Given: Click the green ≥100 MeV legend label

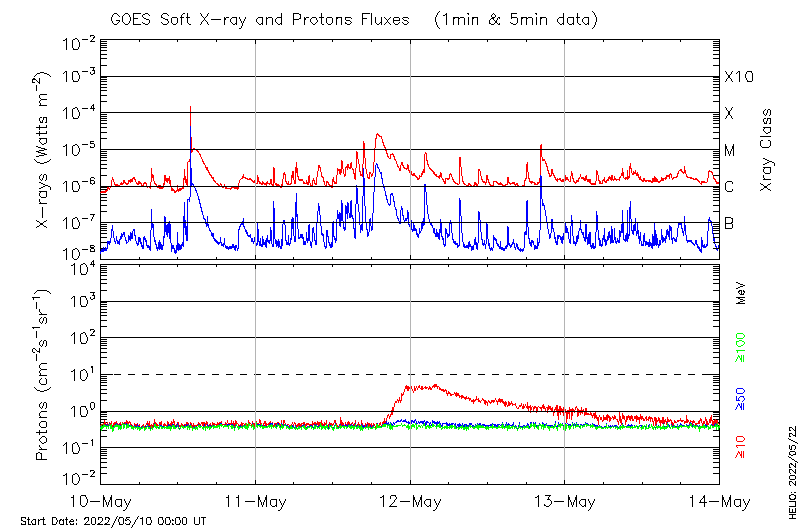Looking at the screenshot, I should coord(742,348).
